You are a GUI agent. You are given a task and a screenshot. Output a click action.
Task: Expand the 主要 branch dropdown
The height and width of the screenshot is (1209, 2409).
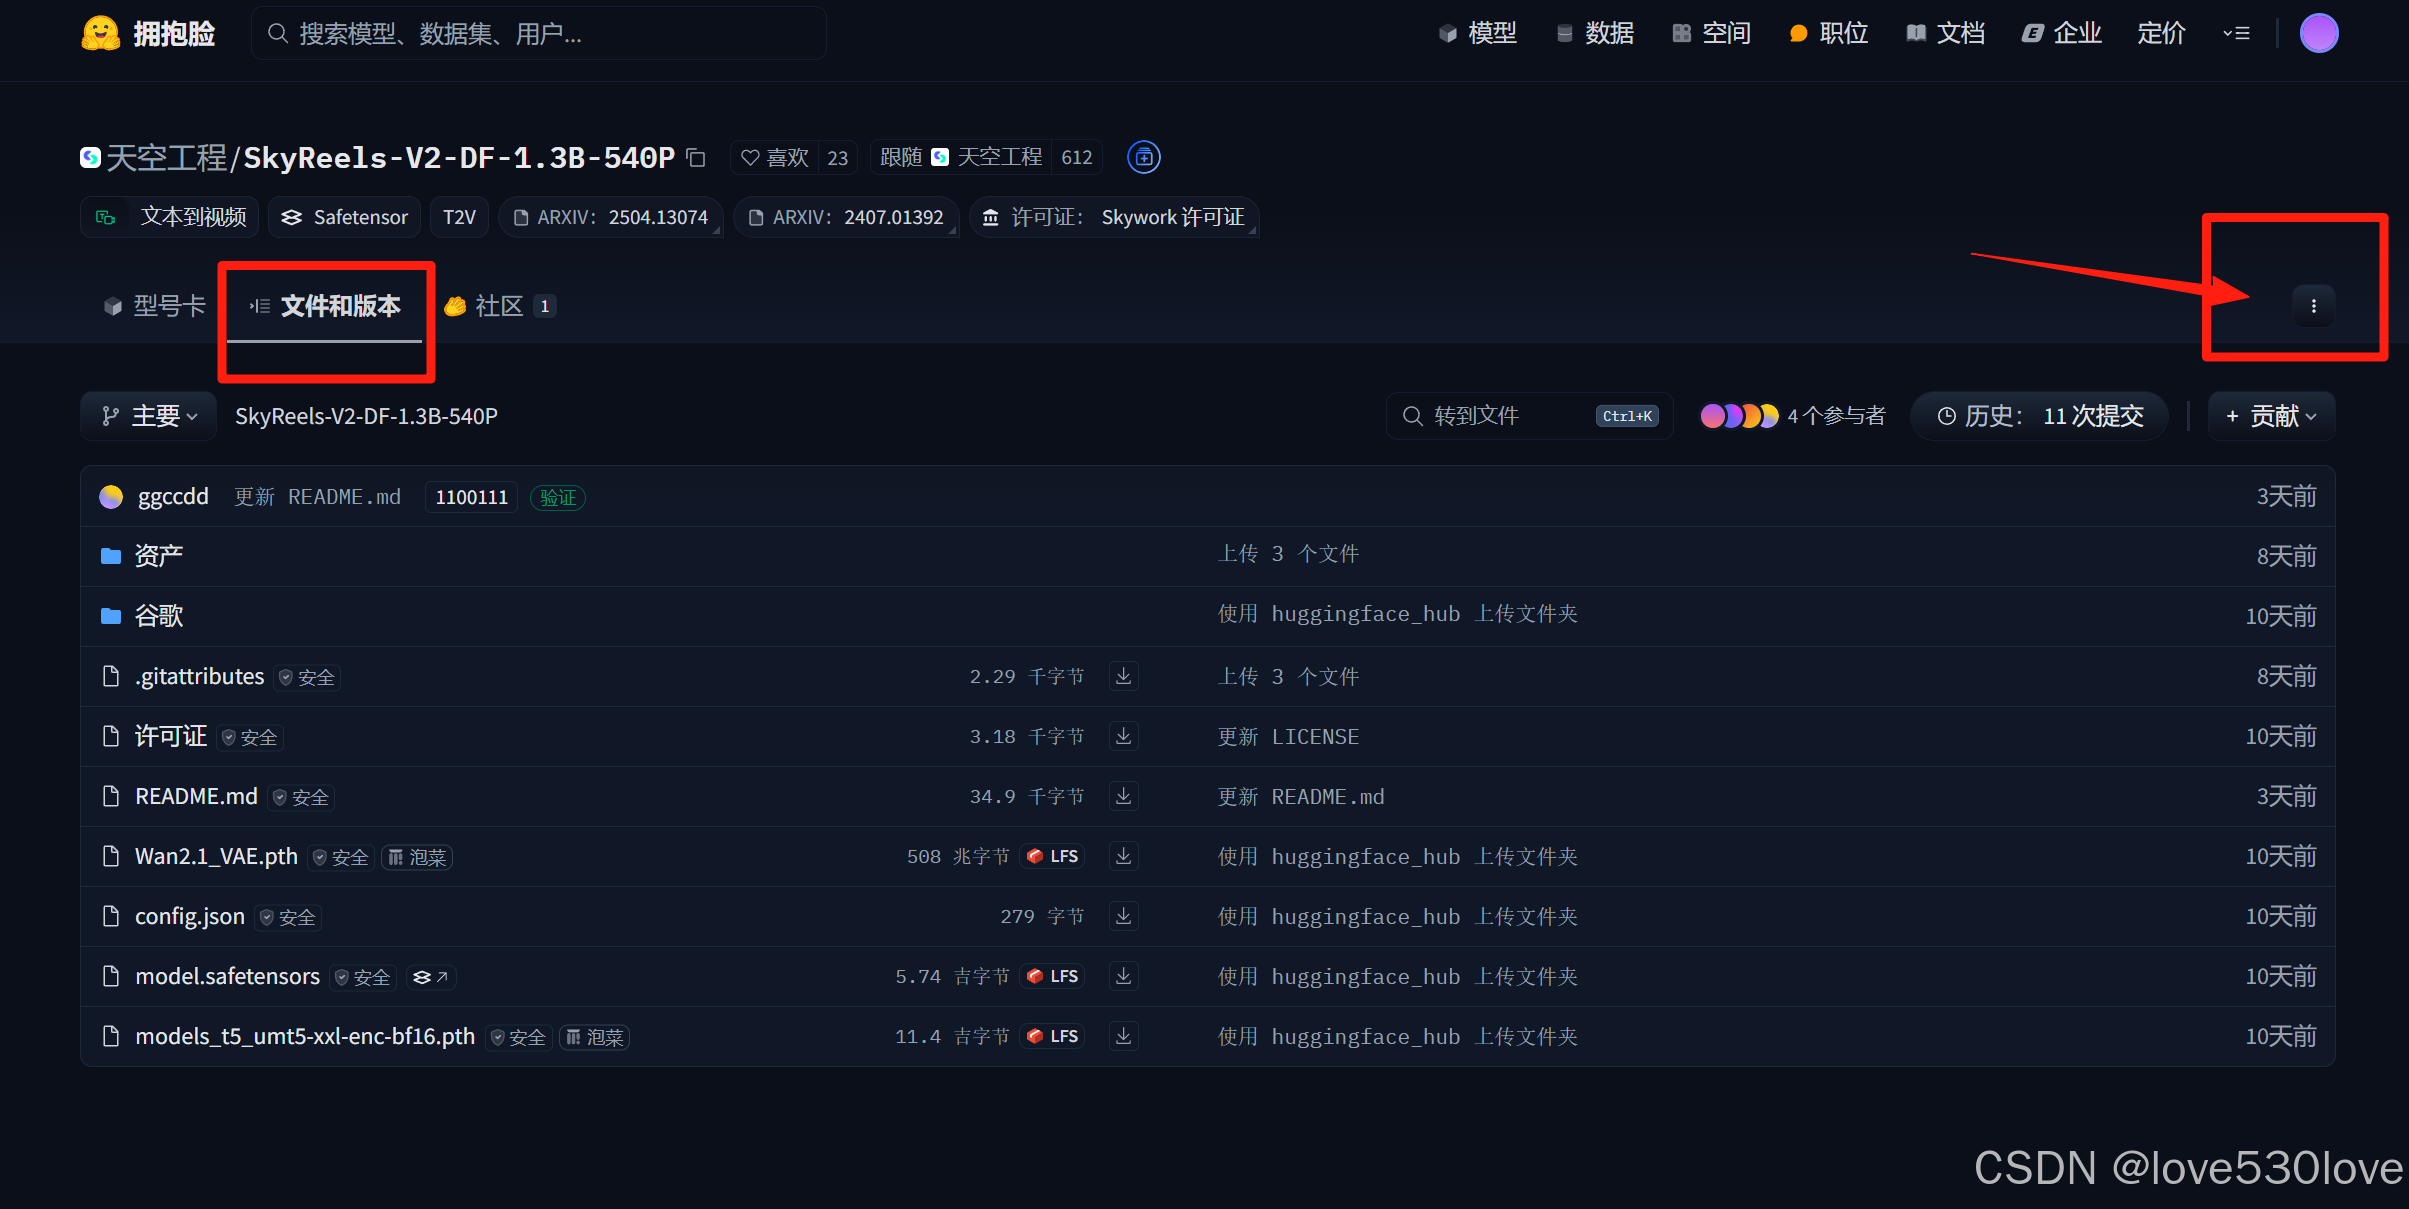pos(149,416)
